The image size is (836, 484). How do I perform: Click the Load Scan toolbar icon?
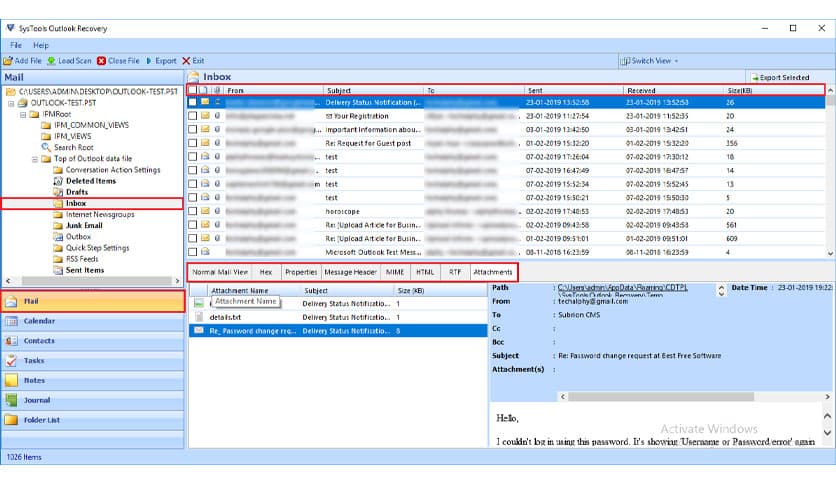point(51,61)
